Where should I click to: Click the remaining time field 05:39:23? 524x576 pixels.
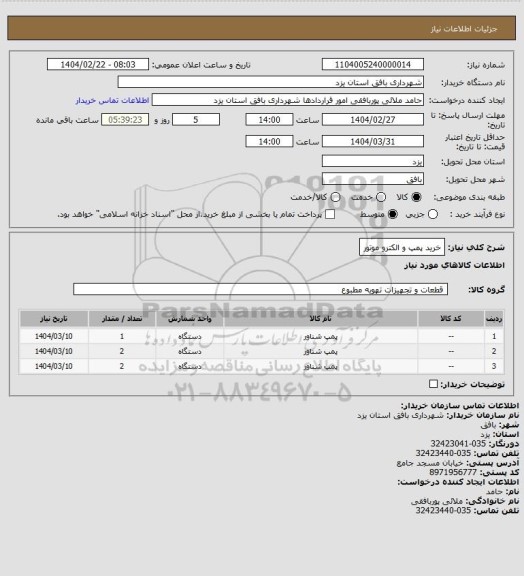click(x=125, y=120)
